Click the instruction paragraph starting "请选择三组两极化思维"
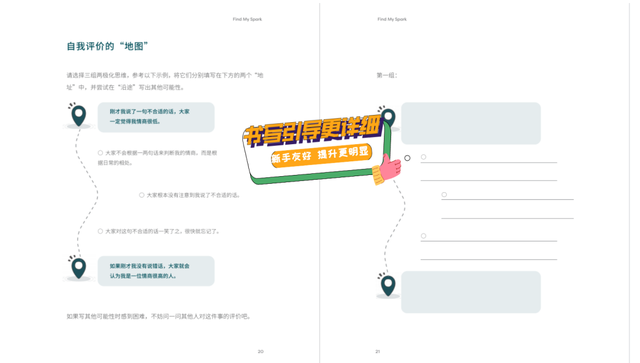Viewport: 640px width, 363px height. tap(165, 81)
